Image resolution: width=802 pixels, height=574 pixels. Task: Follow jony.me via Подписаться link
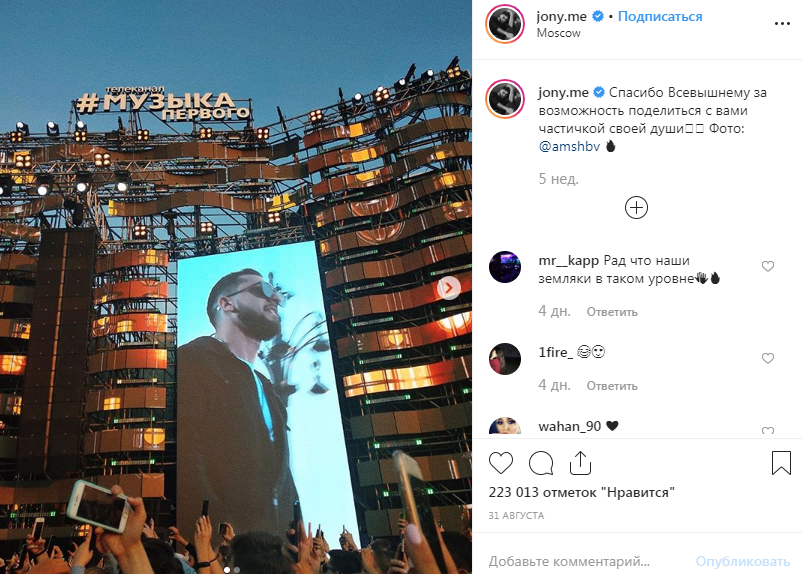660,16
